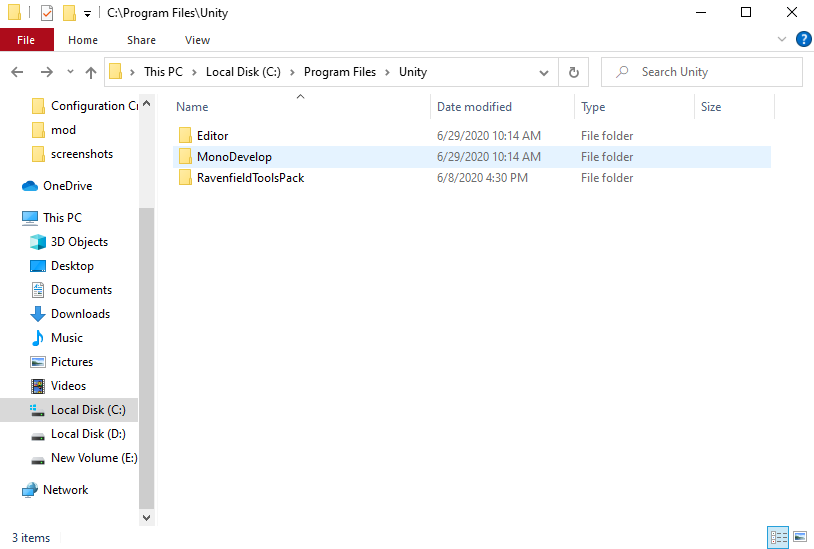Click This PC in the address breadcrumb
Viewport: 814px width, 549px height.
[x=163, y=72]
